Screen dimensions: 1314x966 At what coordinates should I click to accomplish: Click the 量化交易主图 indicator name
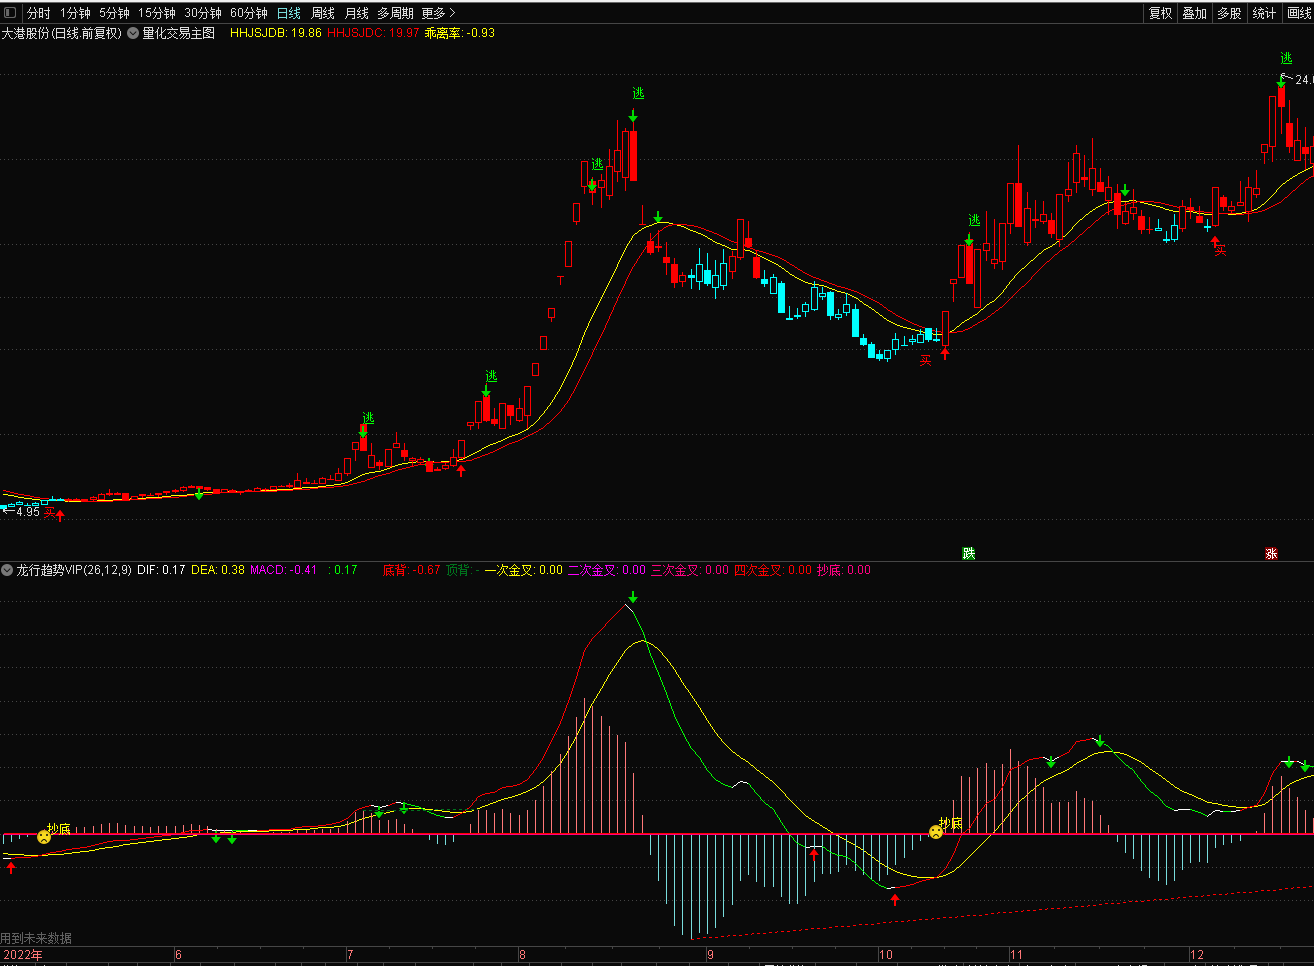coord(178,33)
